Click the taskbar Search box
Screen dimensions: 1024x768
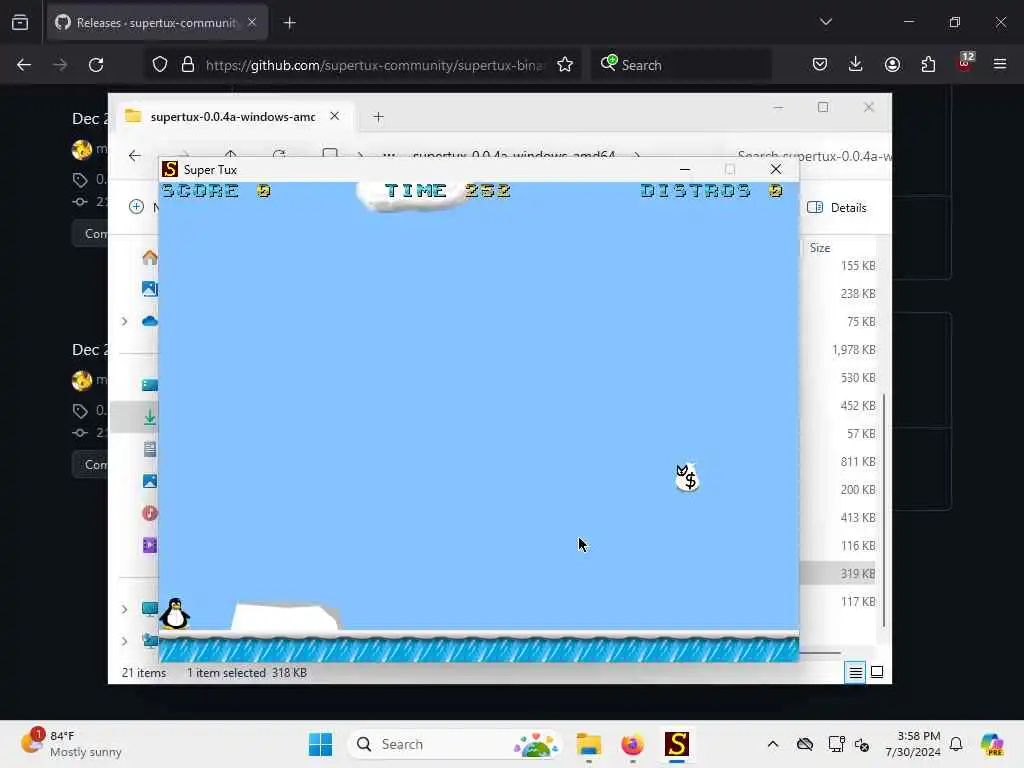pos(455,744)
